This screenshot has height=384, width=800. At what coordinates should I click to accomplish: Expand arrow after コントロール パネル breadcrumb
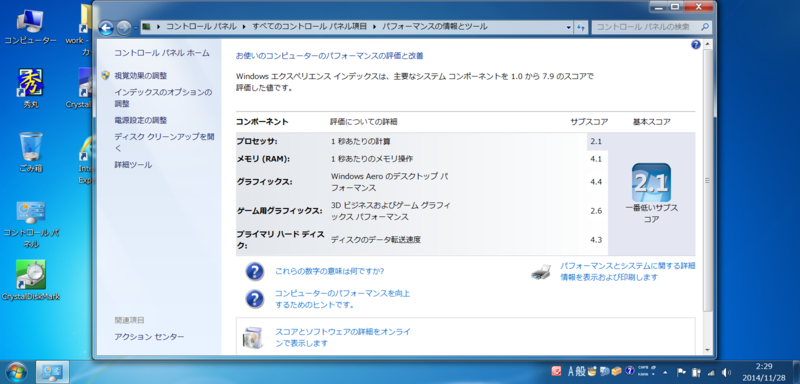click(x=244, y=27)
